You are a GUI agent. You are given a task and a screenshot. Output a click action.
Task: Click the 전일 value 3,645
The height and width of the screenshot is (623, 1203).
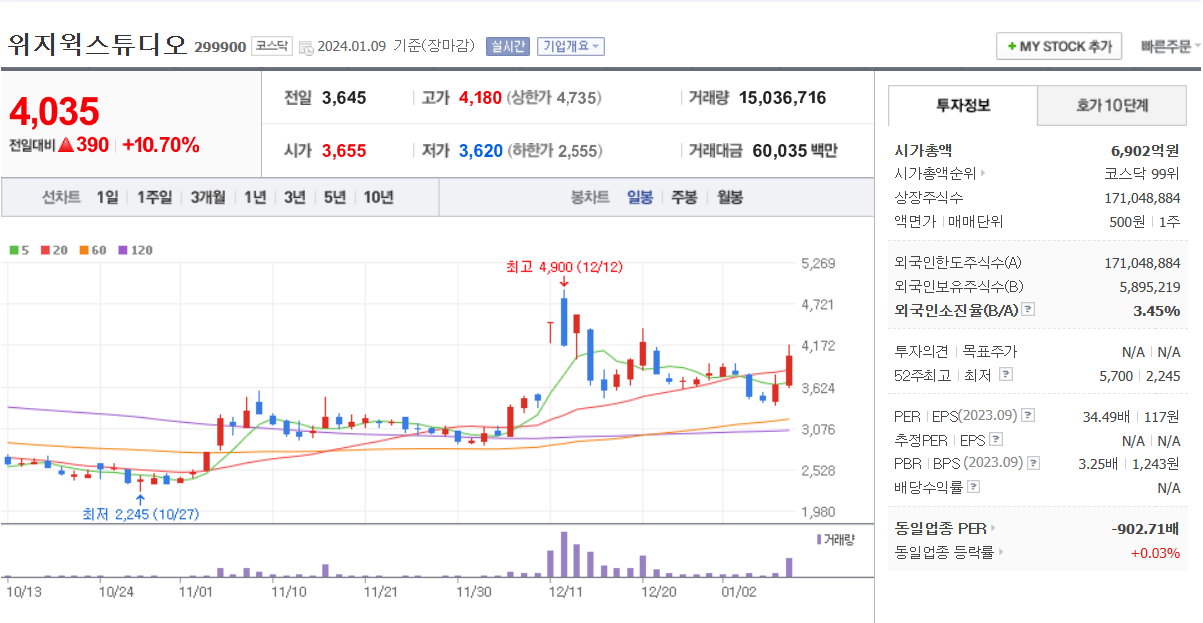point(344,97)
